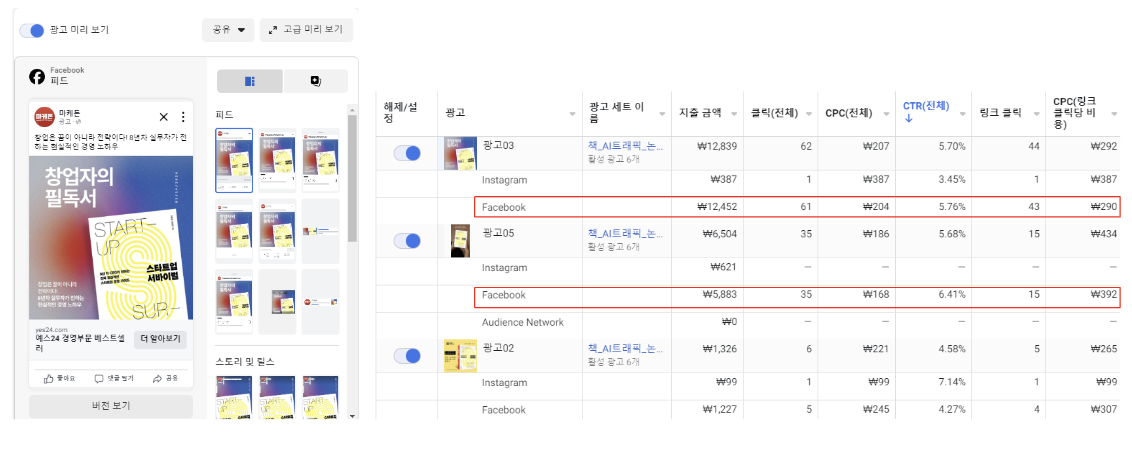The image size is (1132, 455).
Task: Click the spend value ₩1,227
Action: tap(720, 410)
